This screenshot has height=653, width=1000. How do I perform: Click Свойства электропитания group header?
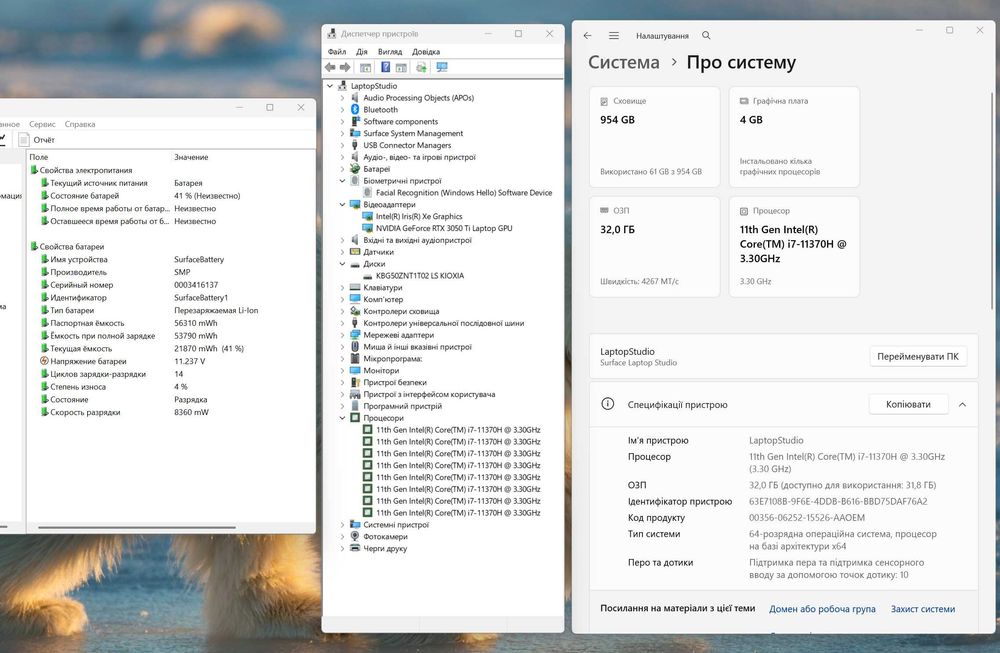tap(85, 170)
